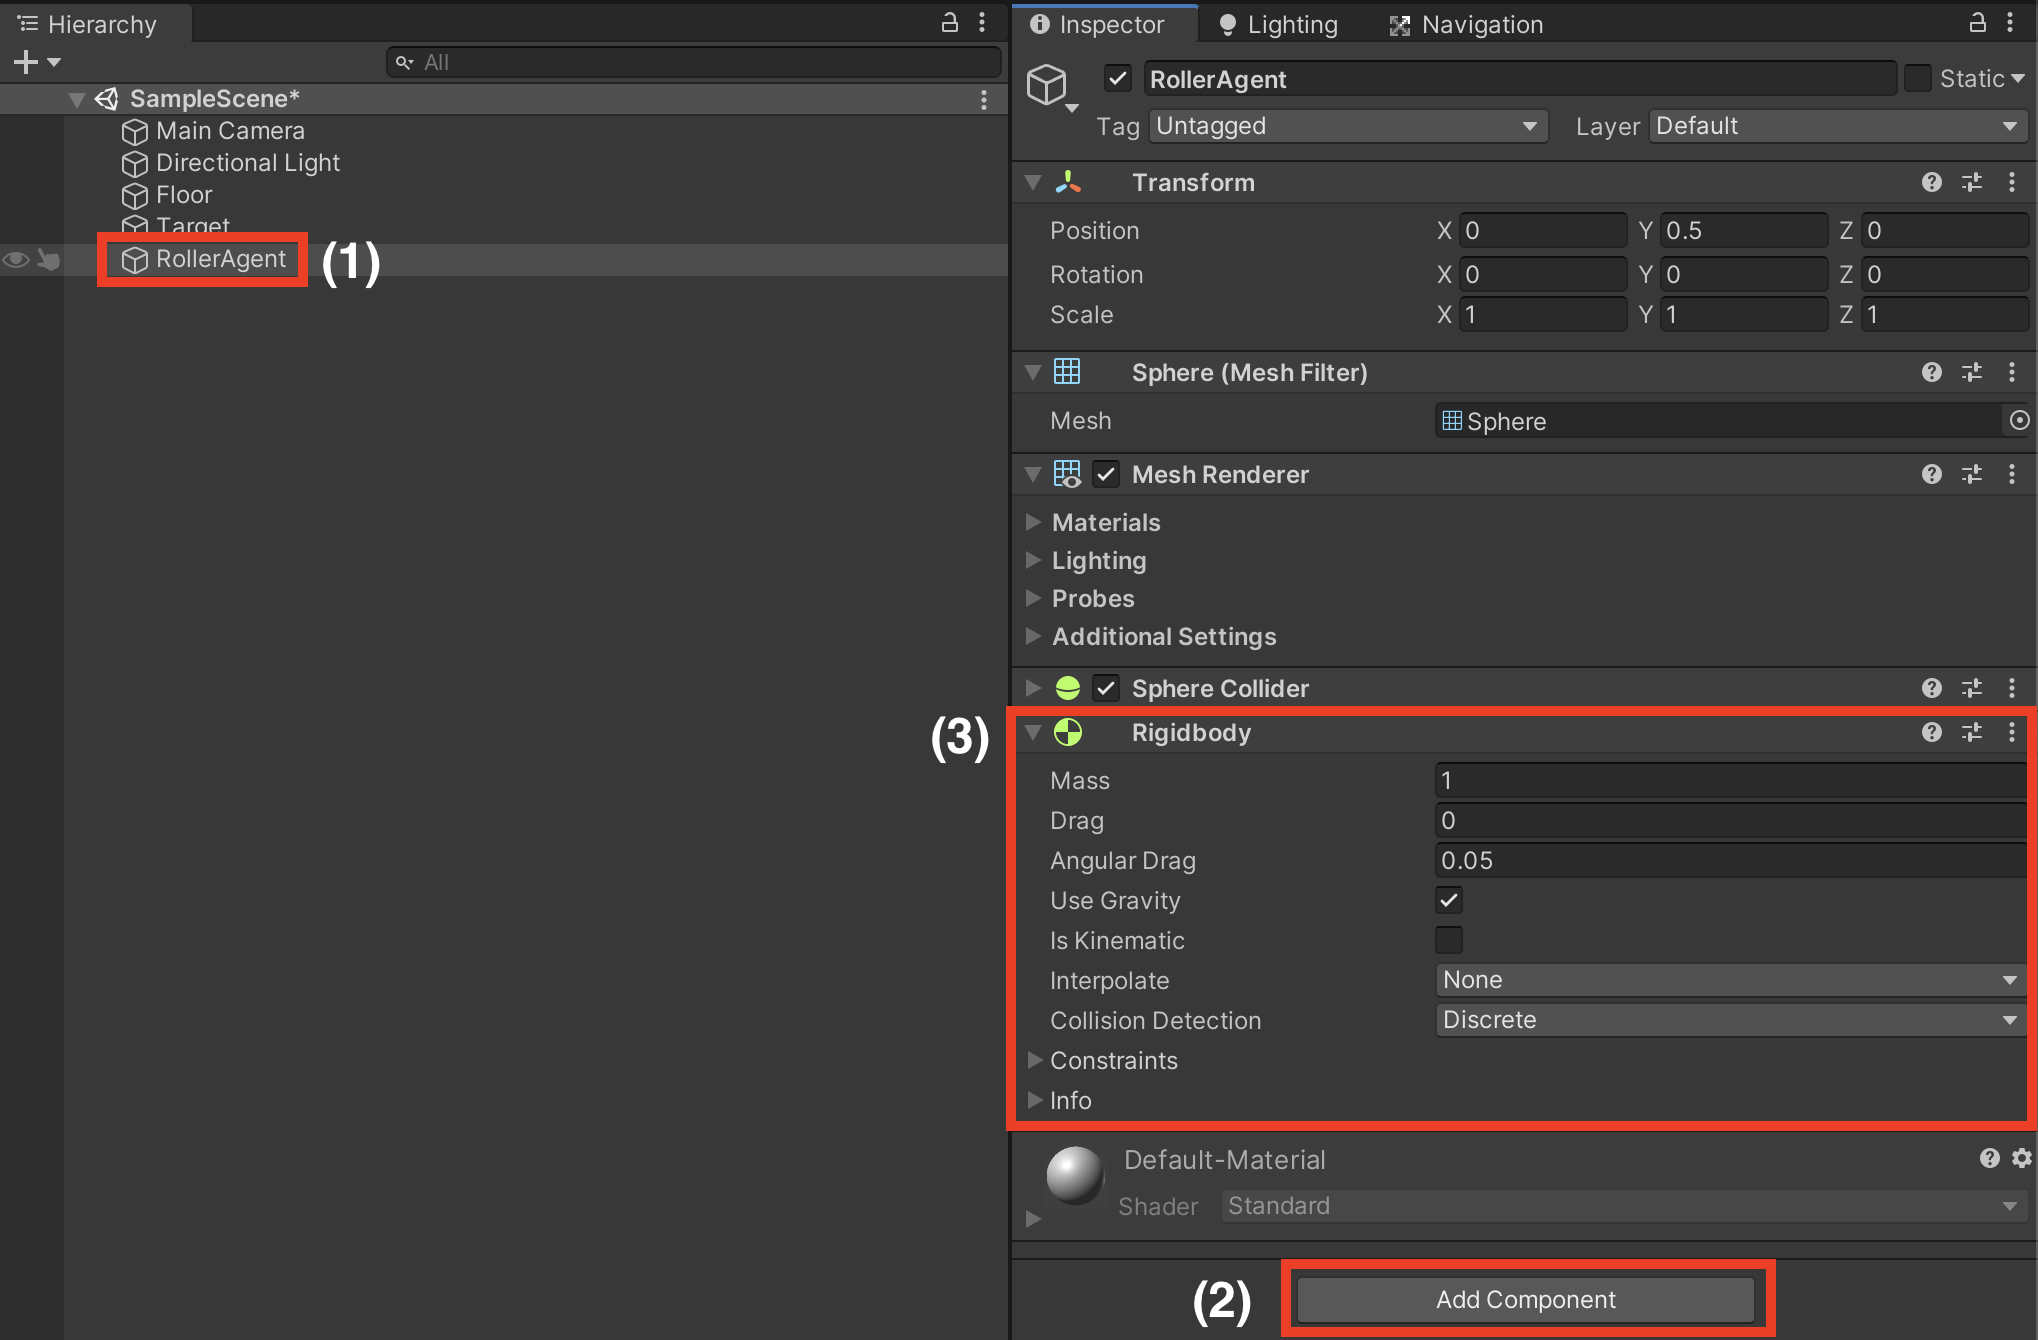Image resolution: width=2038 pixels, height=1340 pixels.
Task: Open the Mesh object picker circle
Action: click(2019, 421)
